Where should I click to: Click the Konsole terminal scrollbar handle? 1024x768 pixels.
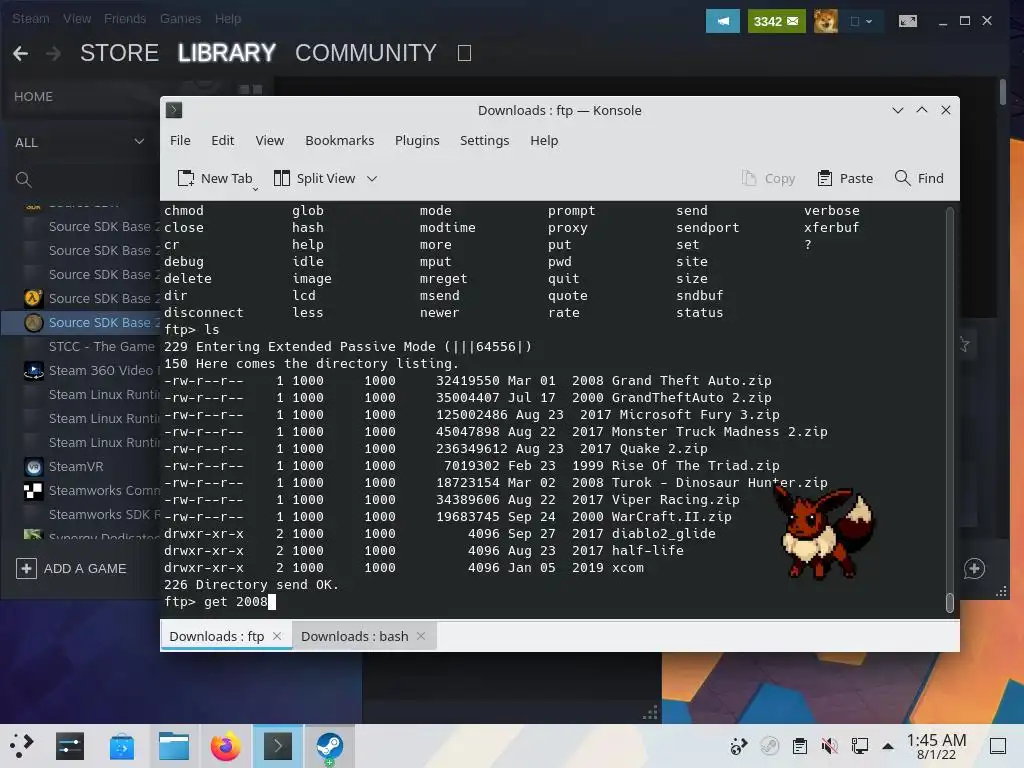950,603
